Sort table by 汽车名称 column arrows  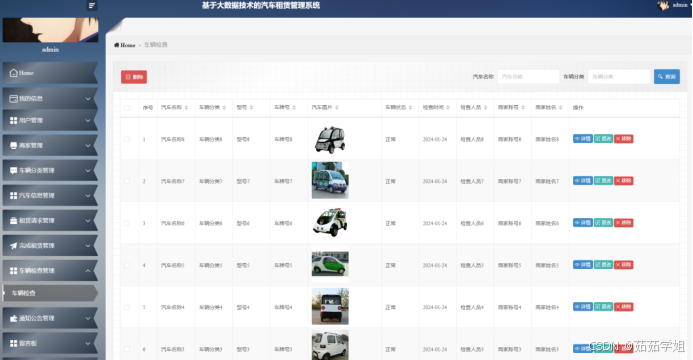tap(186, 108)
